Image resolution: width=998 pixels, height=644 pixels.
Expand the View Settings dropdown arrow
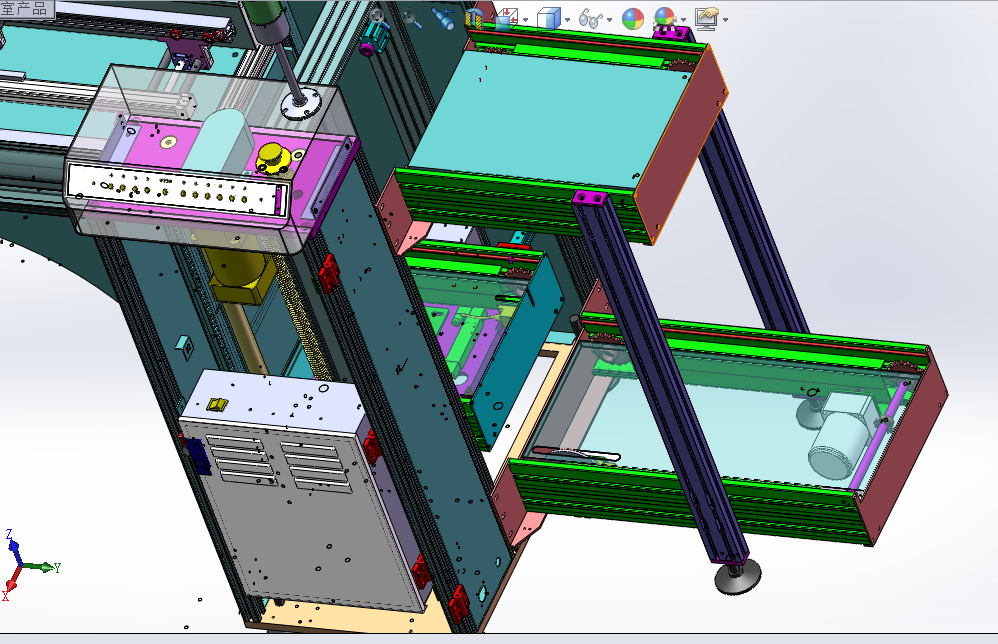[726, 20]
